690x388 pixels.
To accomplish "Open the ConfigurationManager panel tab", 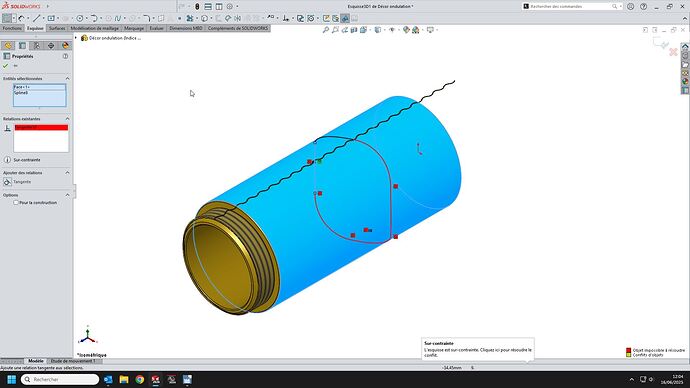I will [37, 46].
